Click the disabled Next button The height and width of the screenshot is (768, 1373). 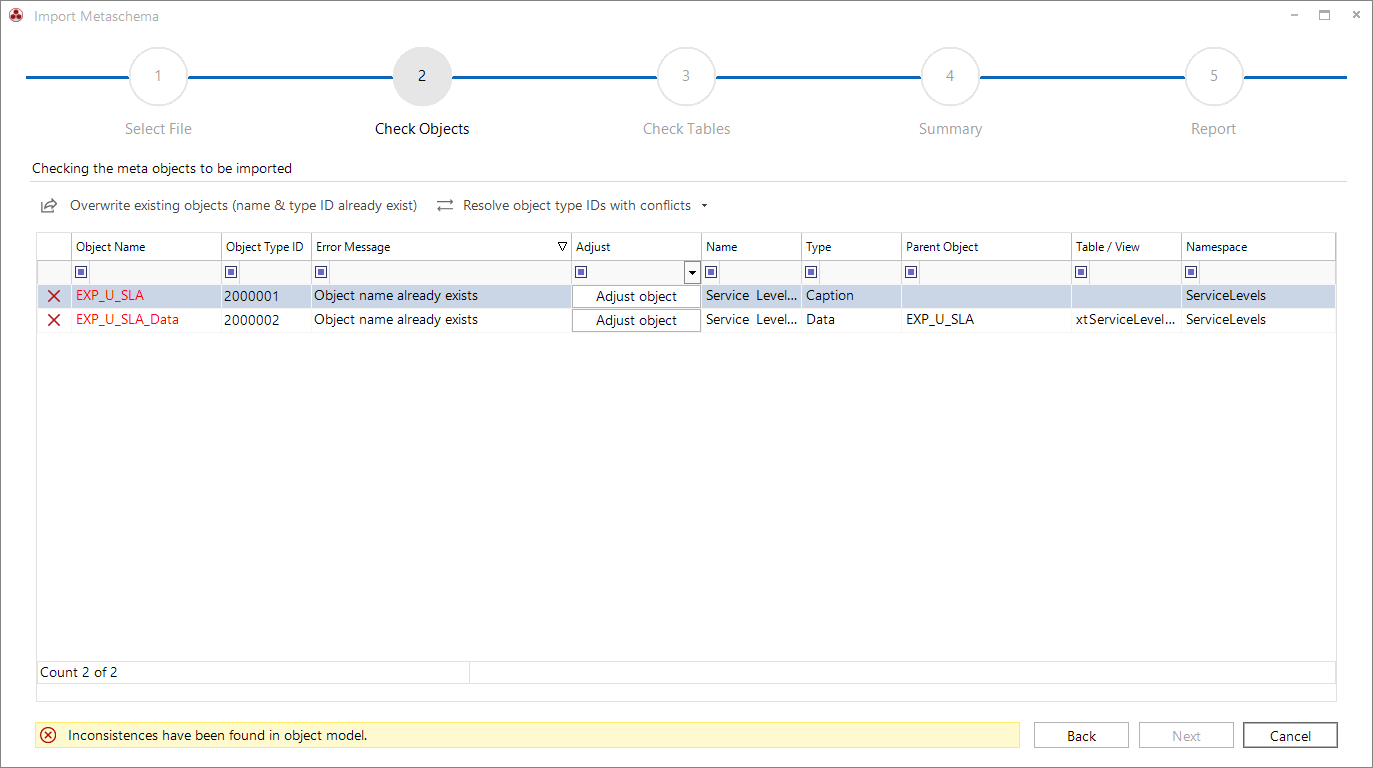pos(1186,735)
